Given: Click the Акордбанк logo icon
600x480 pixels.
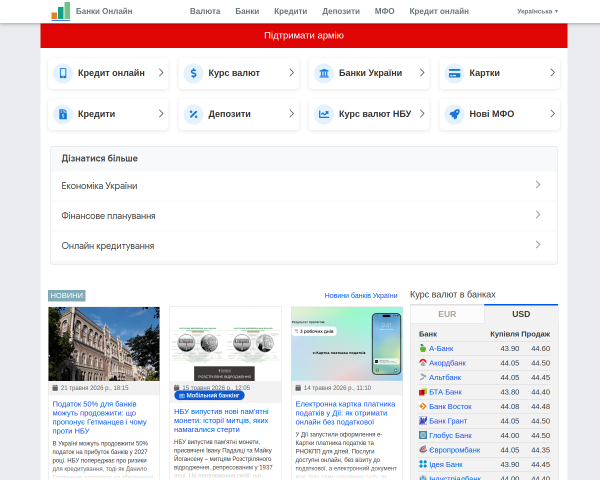Looking at the screenshot, I should [x=422, y=362].
